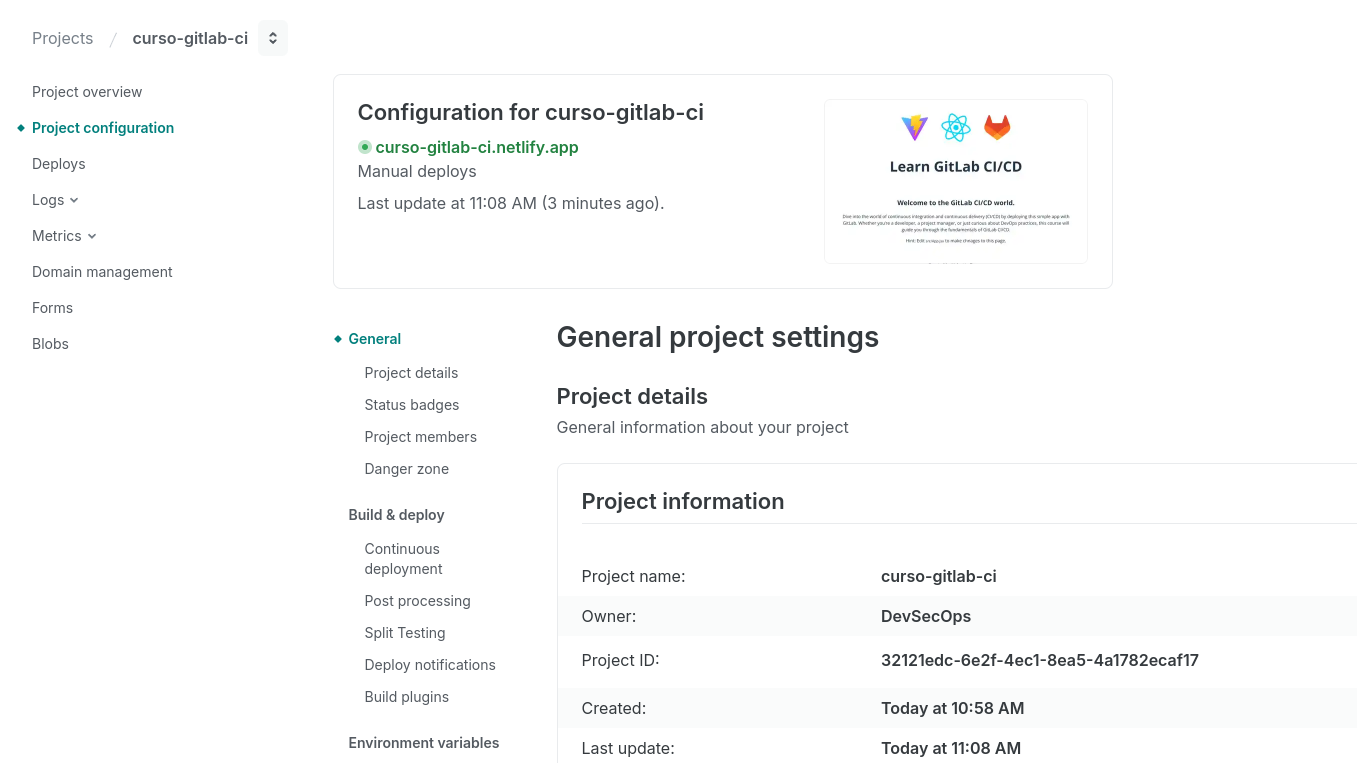Go to Projects in the breadcrumb
Screen dimensions: 1357x763
62,38
